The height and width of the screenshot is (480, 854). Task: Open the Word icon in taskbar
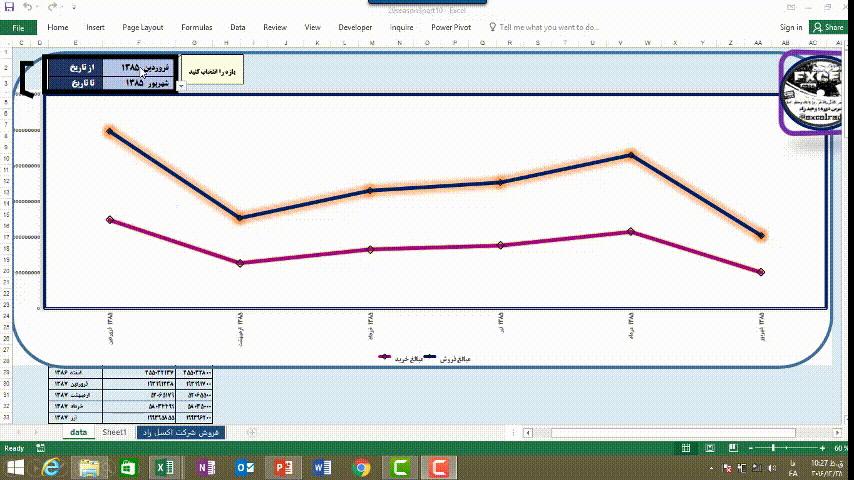pyautogui.click(x=322, y=467)
